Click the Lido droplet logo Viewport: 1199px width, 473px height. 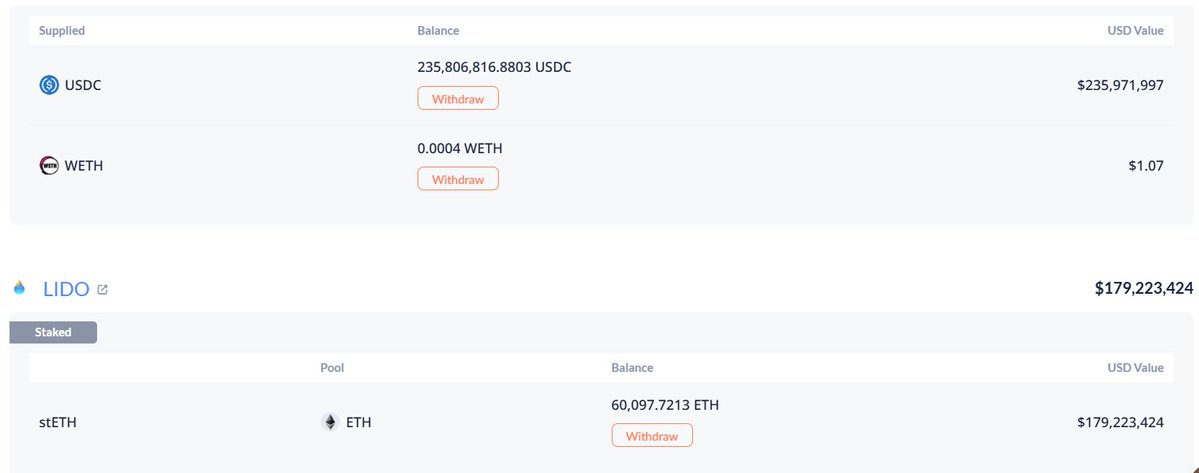19,289
